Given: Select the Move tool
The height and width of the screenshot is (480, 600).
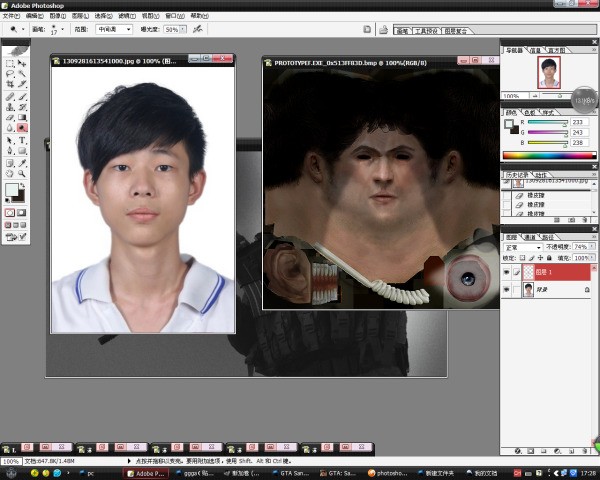Looking at the screenshot, I should pyautogui.click(x=22, y=63).
